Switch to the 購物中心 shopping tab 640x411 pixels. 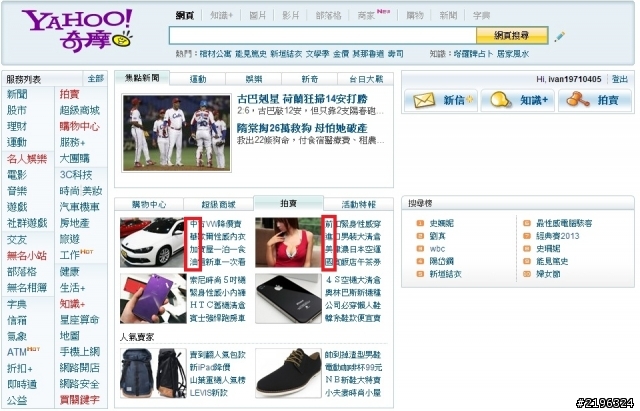(x=149, y=204)
